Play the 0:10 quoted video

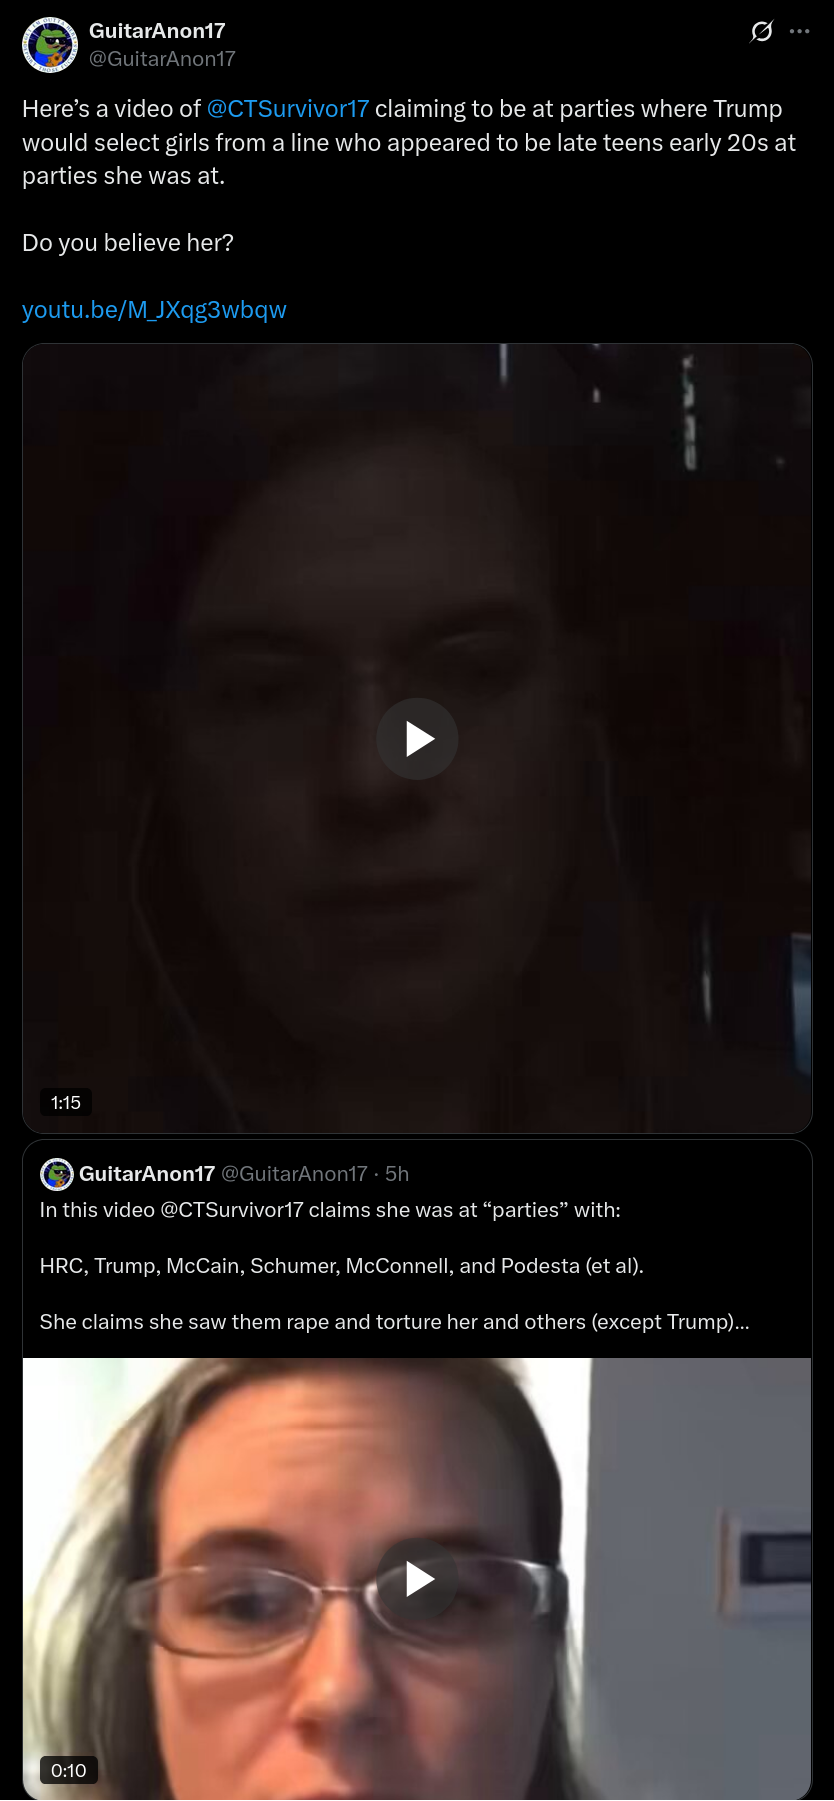417,1580
